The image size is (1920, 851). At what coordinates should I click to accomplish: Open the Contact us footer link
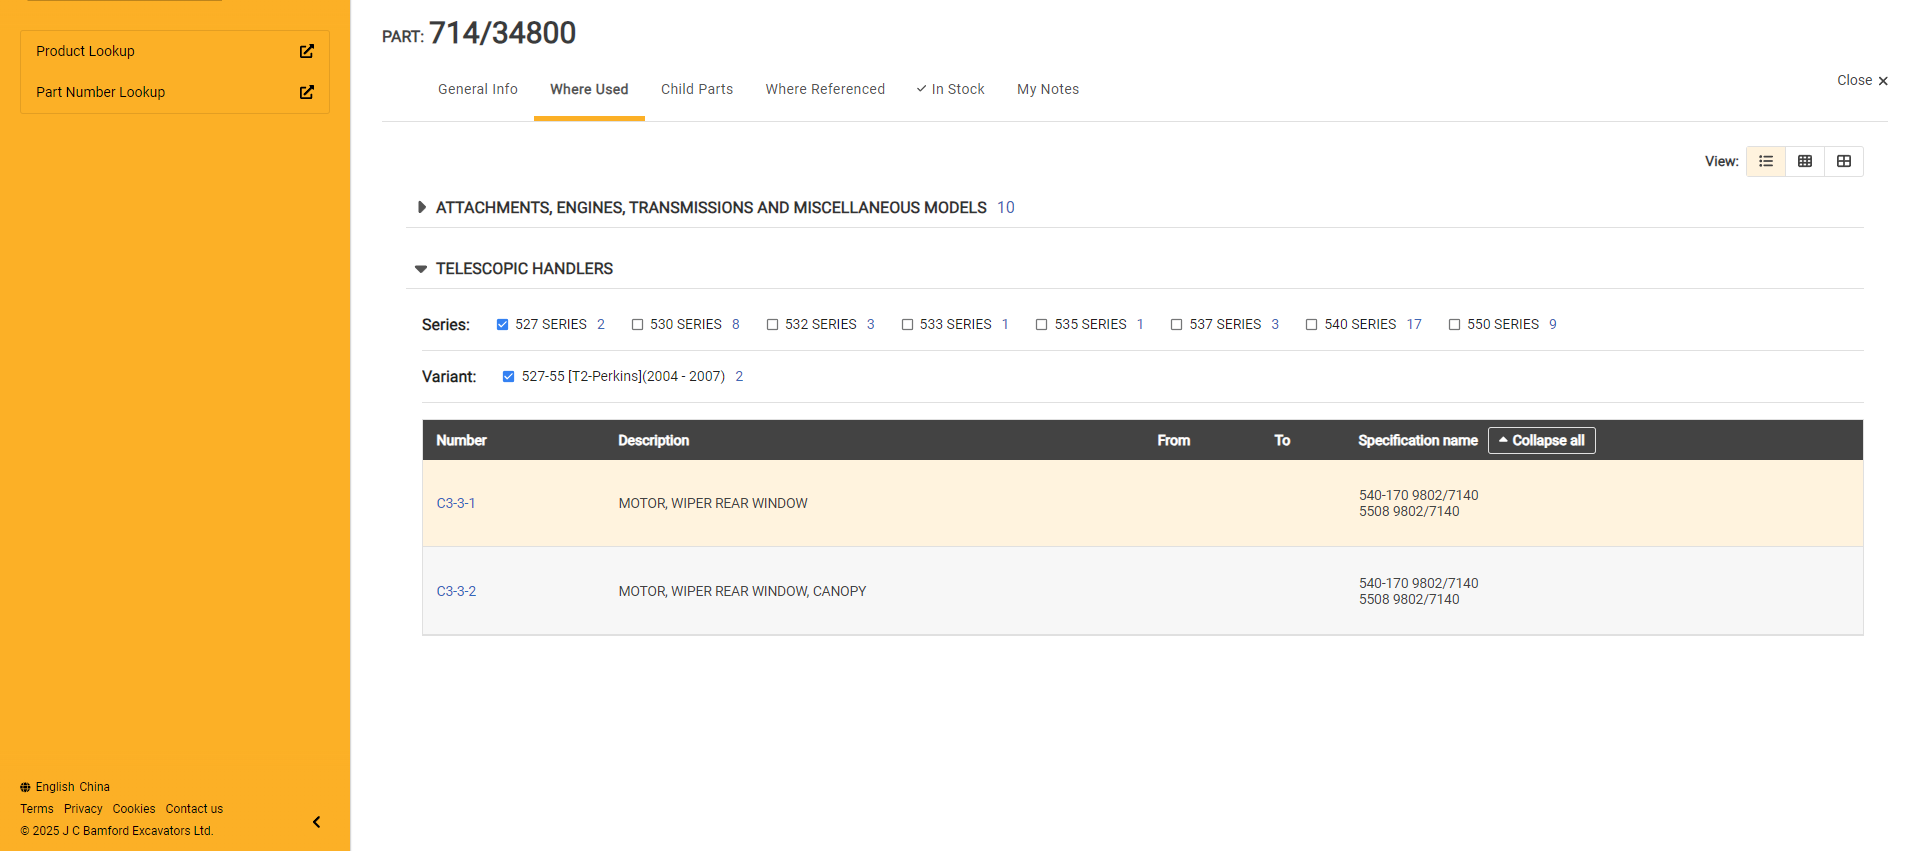(194, 809)
